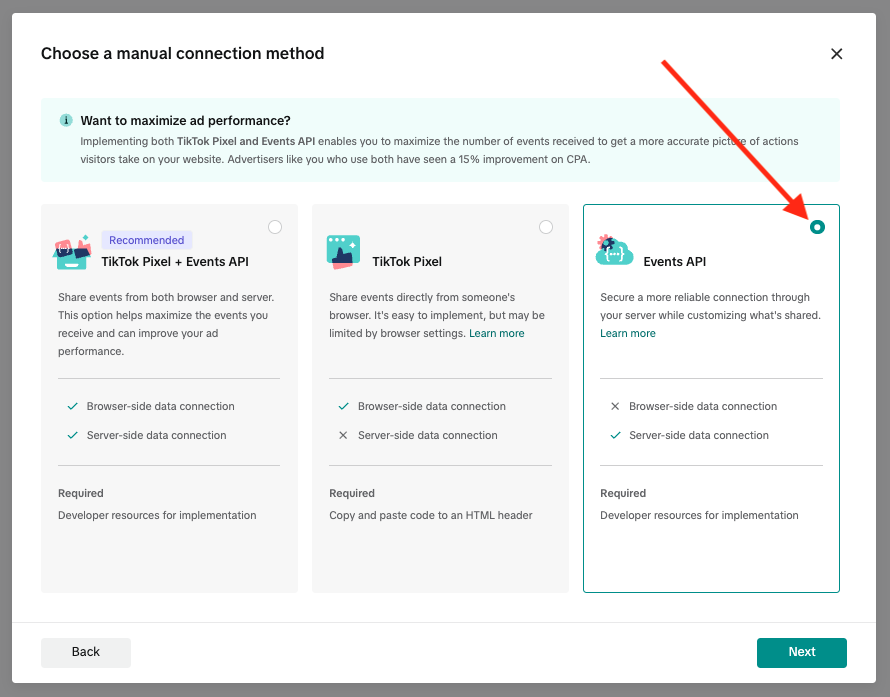This screenshot has width=890, height=697.
Task: Click the TikTok Pixel + Events API title
Action: 175,262
